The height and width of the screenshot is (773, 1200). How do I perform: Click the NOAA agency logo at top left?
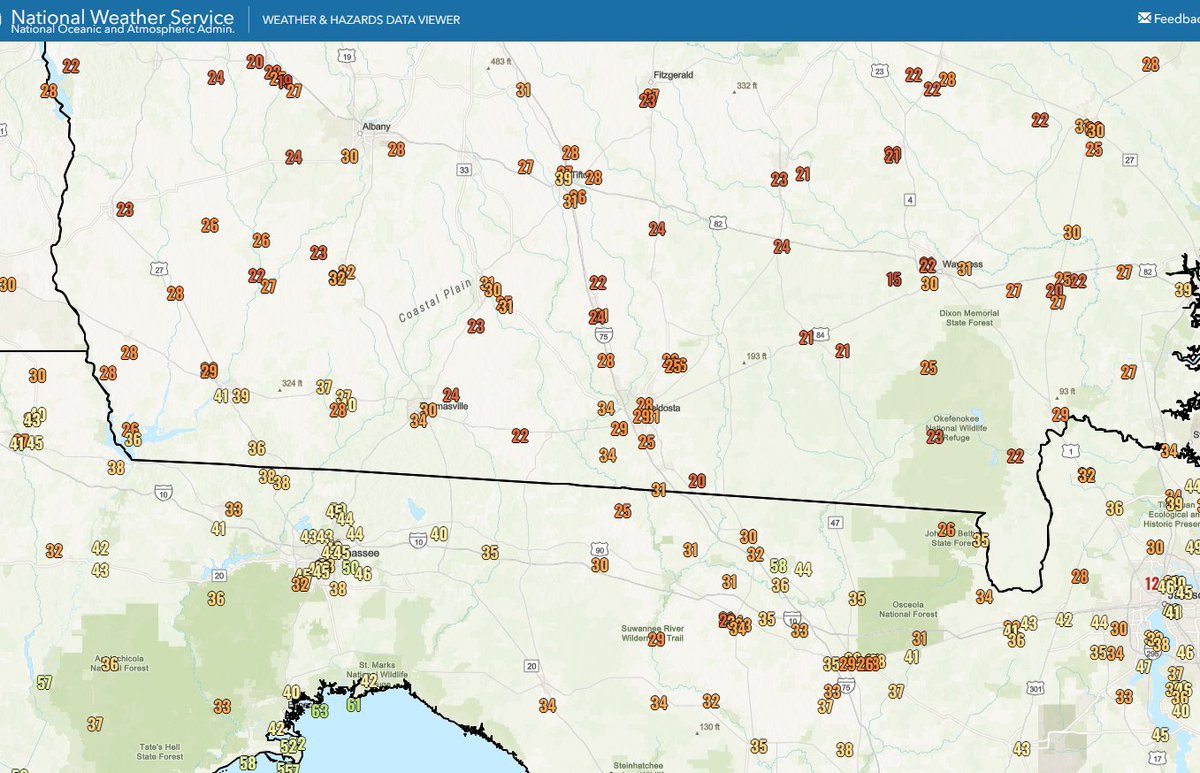point(5,16)
